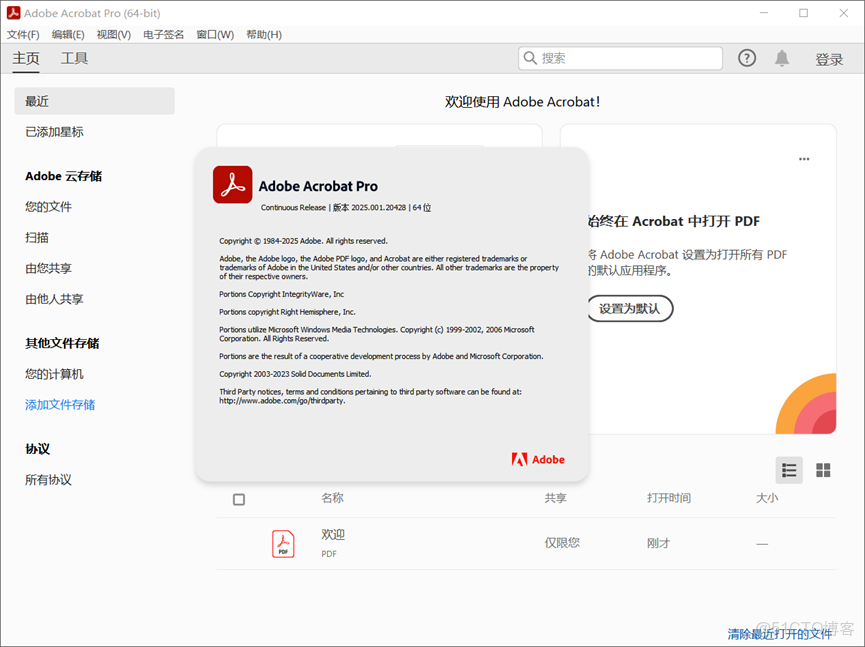
Task: Click the 清除最近打开的文件 link
Action: [x=778, y=633]
